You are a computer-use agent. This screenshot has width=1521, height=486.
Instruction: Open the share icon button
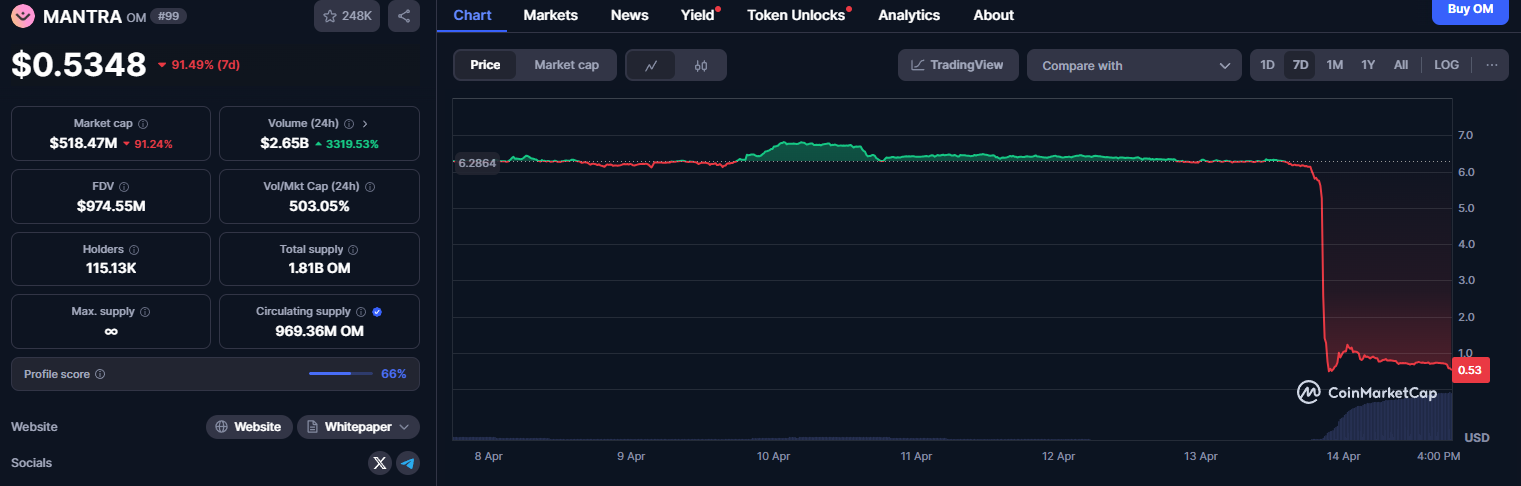tap(404, 16)
